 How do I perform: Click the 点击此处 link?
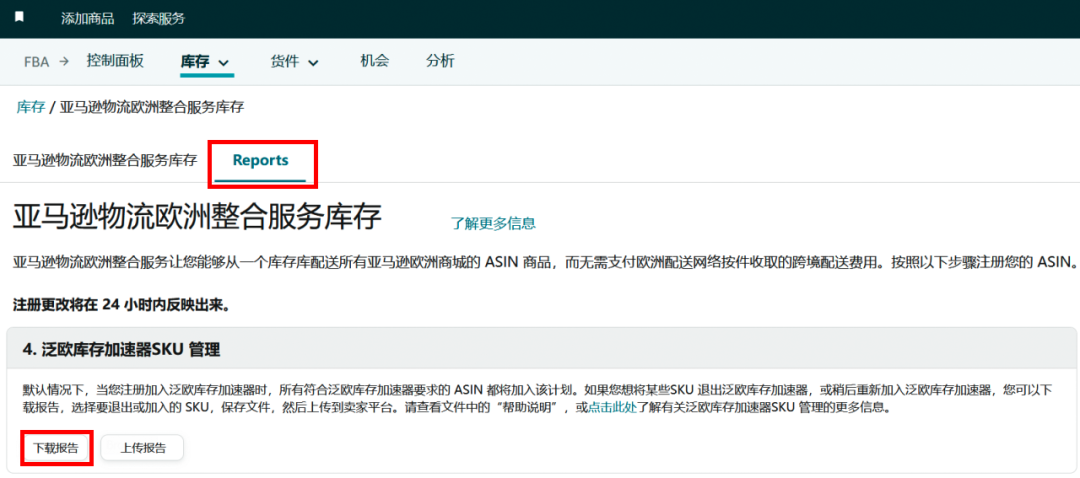[613, 406]
